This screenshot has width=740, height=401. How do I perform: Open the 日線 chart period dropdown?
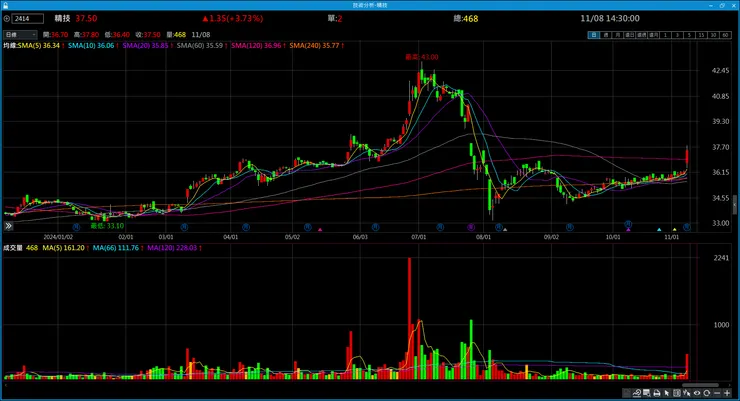[20, 34]
